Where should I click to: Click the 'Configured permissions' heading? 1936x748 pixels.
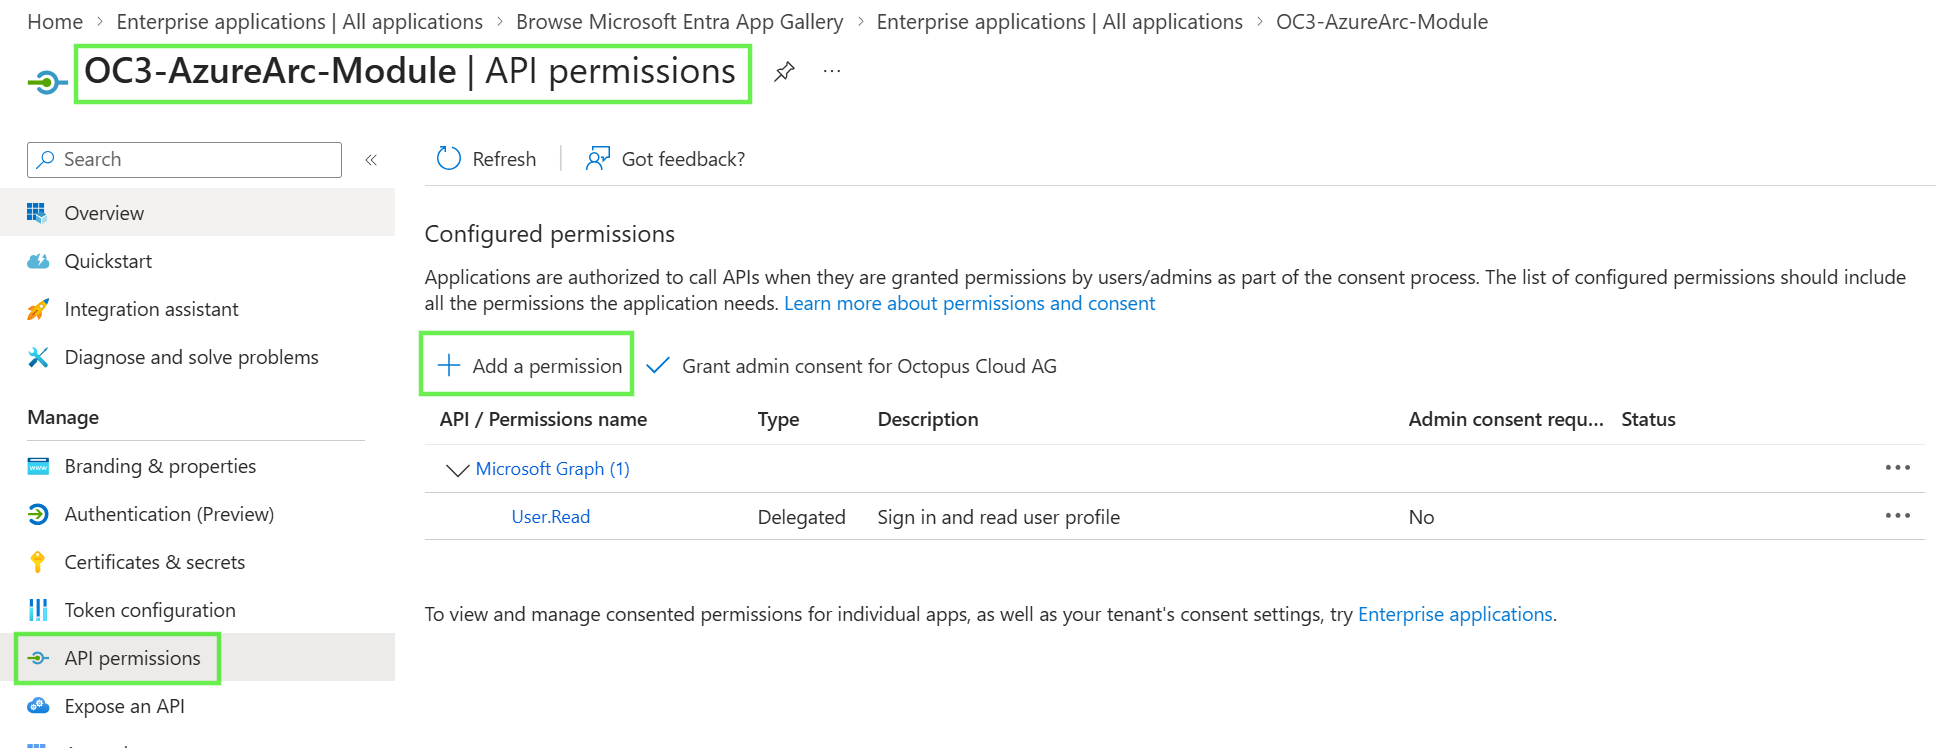click(550, 234)
